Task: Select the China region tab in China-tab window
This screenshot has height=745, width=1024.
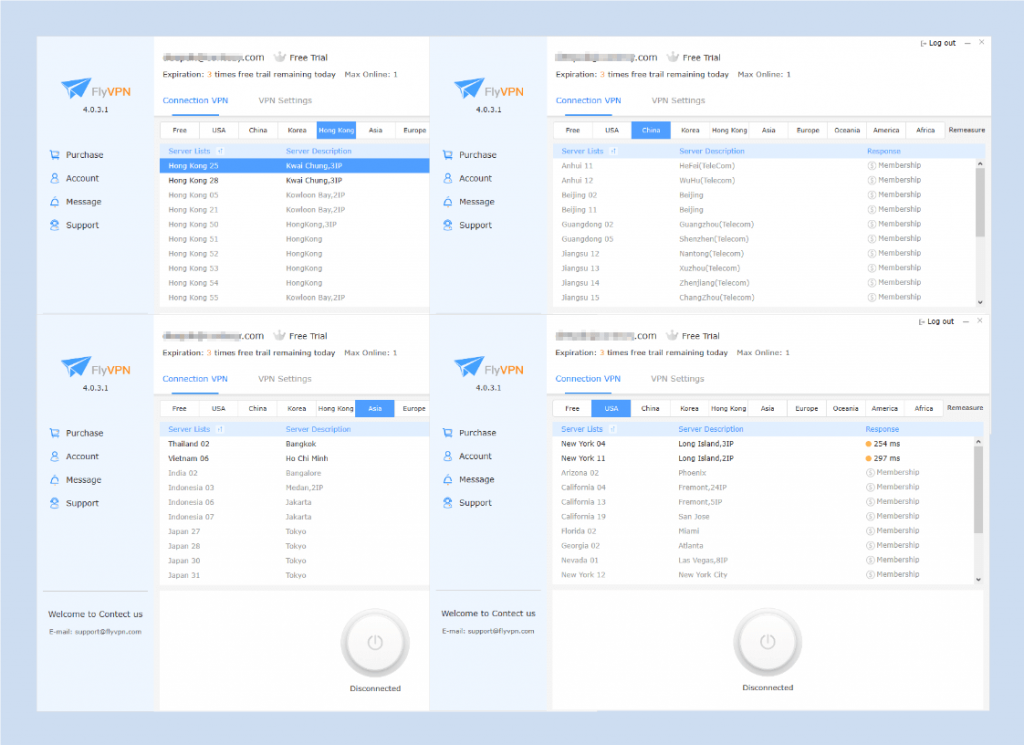Action: [650, 130]
